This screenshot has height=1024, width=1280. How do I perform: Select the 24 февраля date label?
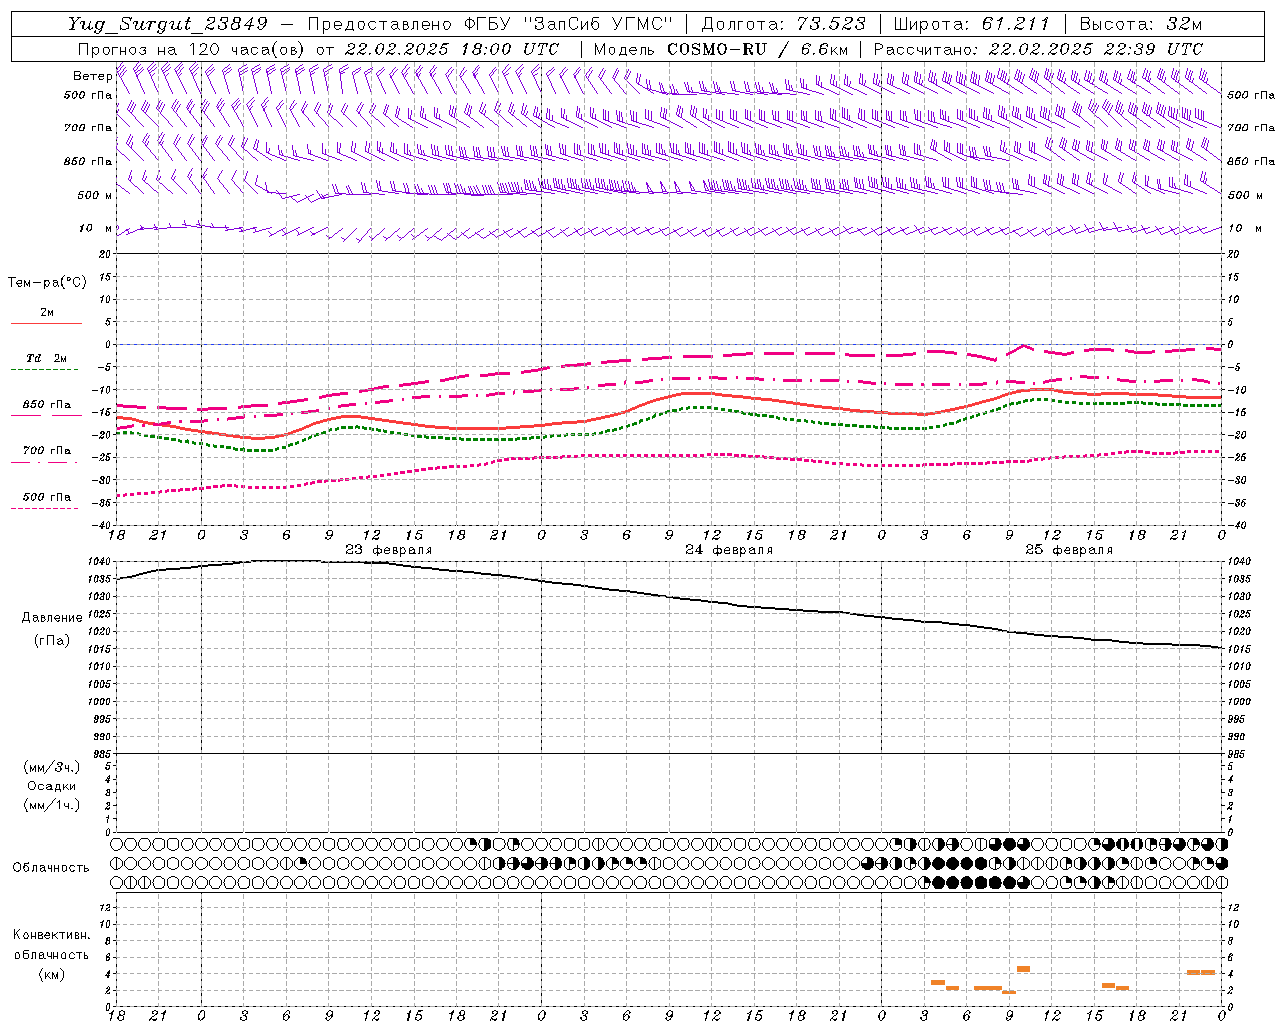[x=729, y=550]
